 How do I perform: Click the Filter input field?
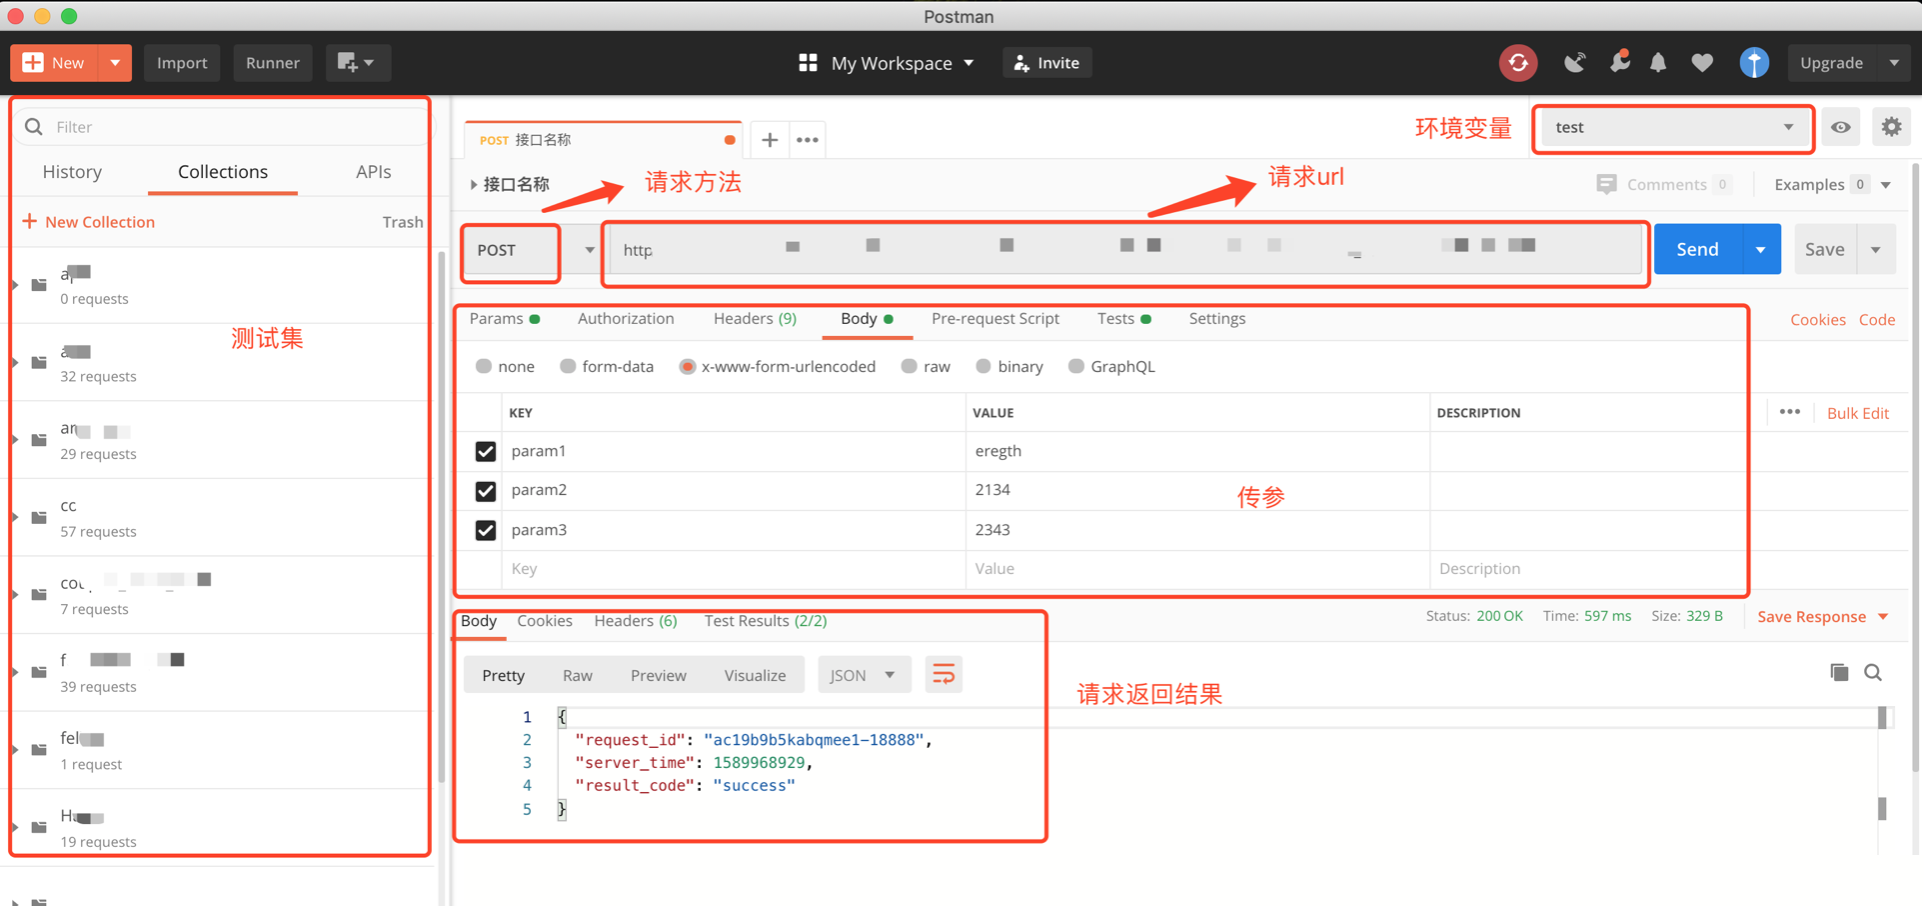point(223,127)
